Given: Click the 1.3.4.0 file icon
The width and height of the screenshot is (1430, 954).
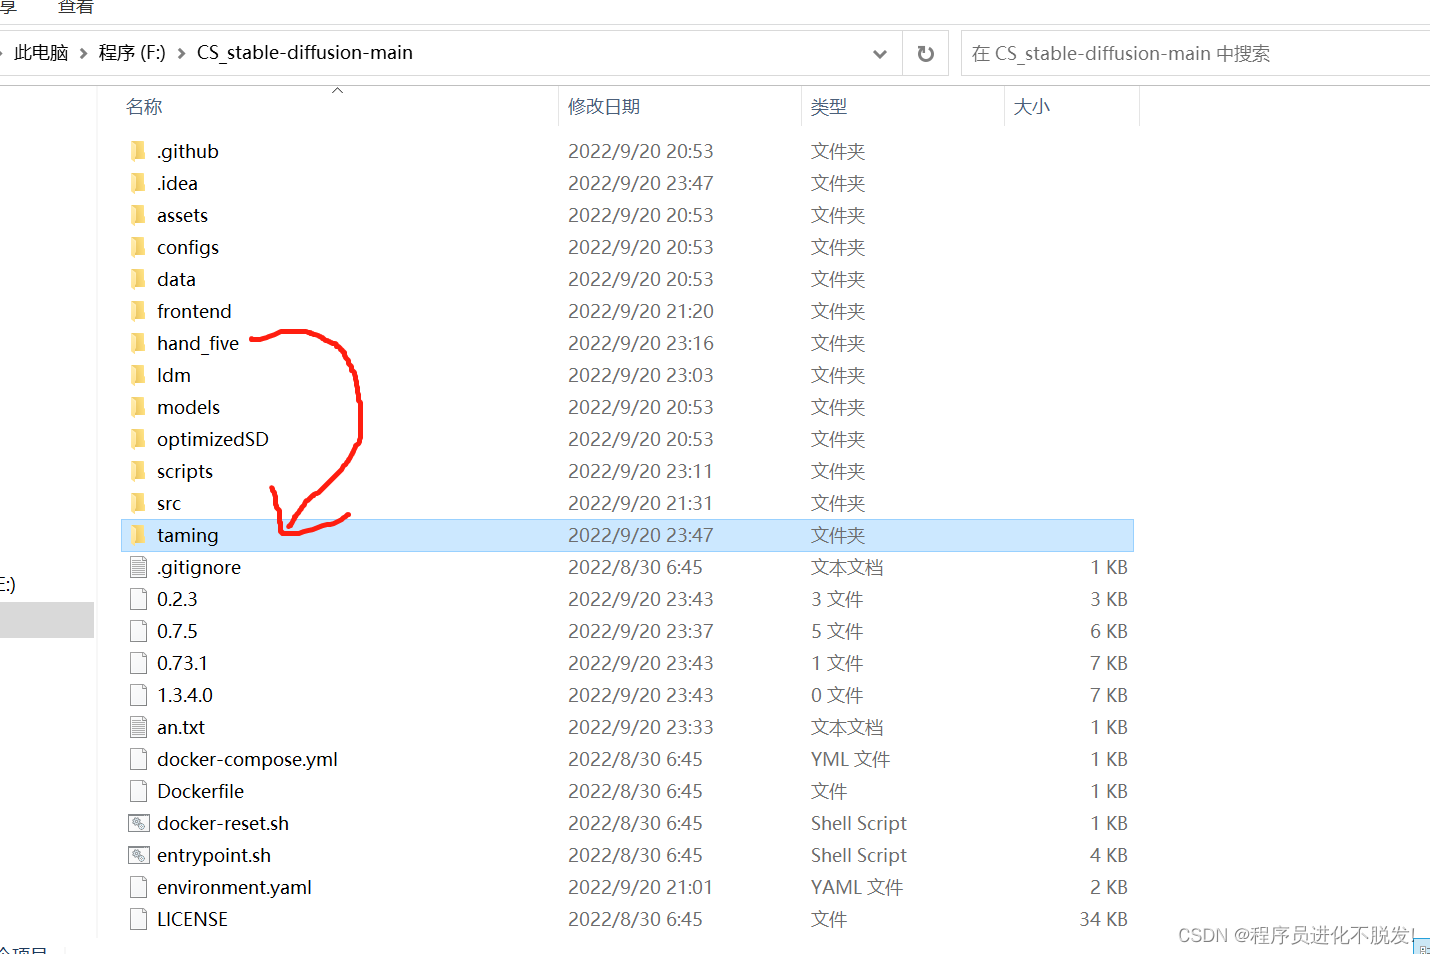Looking at the screenshot, I should [x=138, y=695].
